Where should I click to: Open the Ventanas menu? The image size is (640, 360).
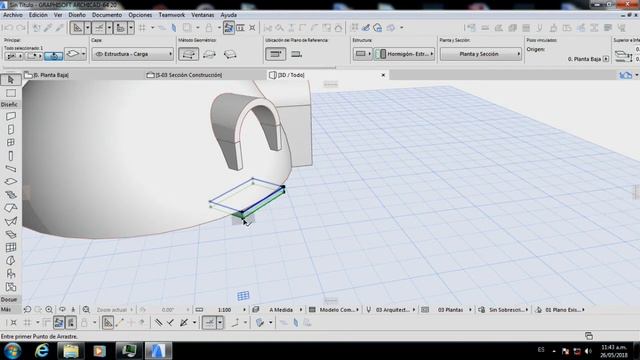(x=202, y=15)
